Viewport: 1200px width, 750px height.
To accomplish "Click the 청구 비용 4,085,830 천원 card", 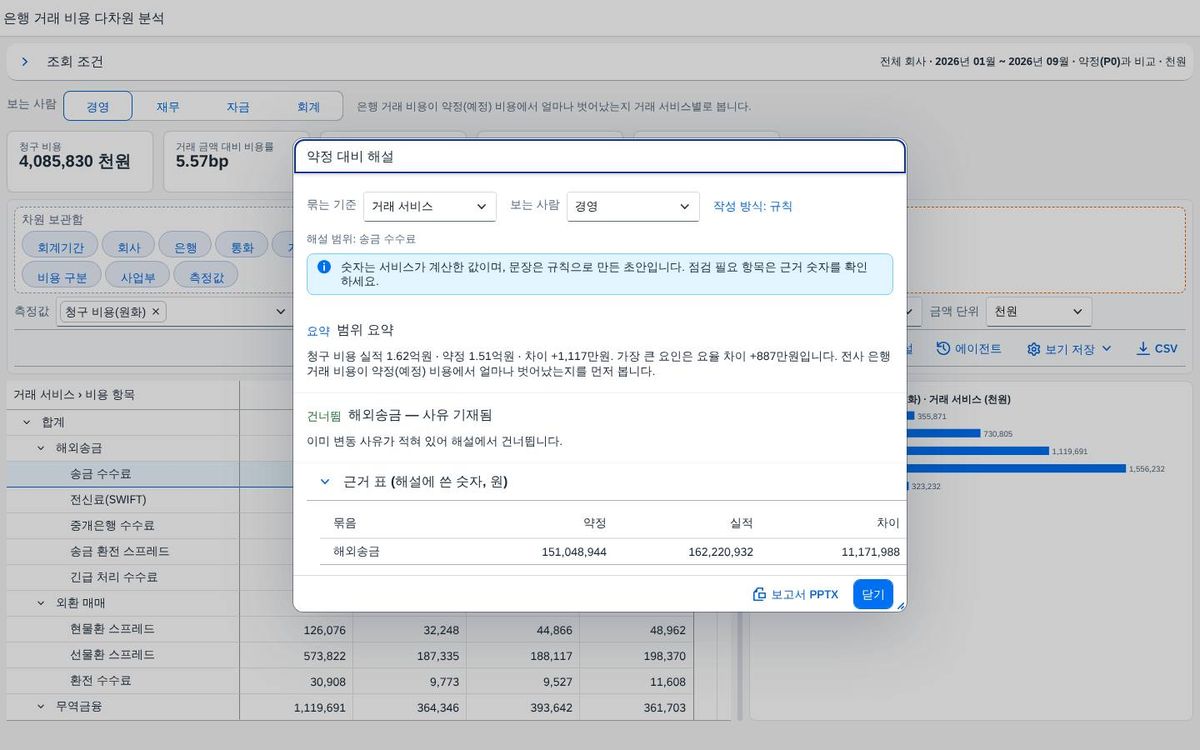I will point(80,161).
